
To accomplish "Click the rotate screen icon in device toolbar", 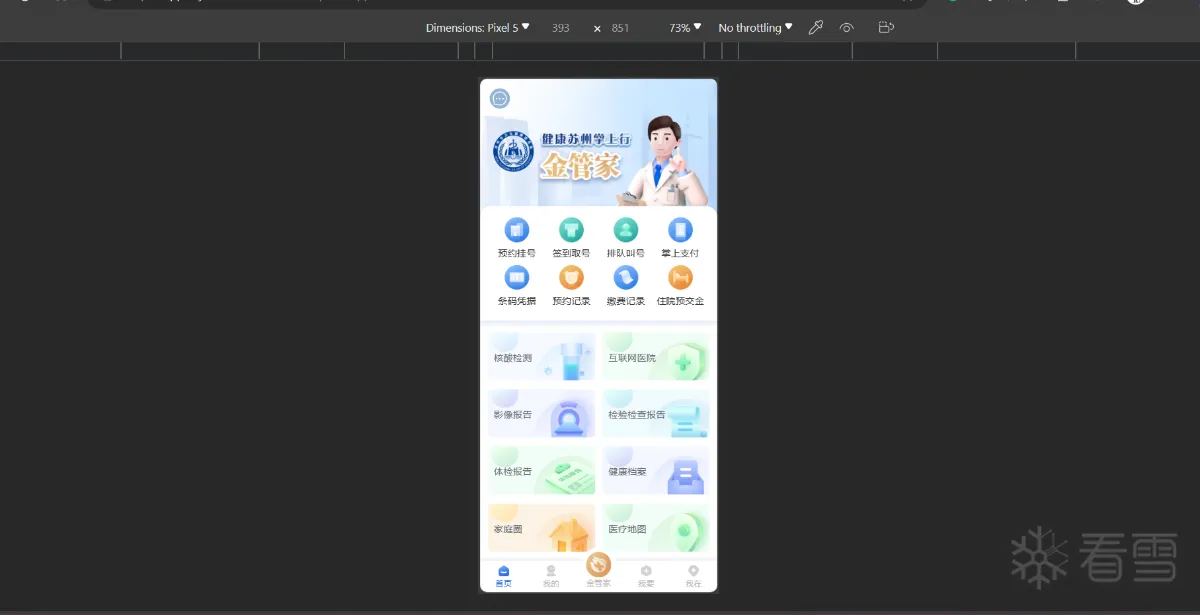I will coord(886,28).
